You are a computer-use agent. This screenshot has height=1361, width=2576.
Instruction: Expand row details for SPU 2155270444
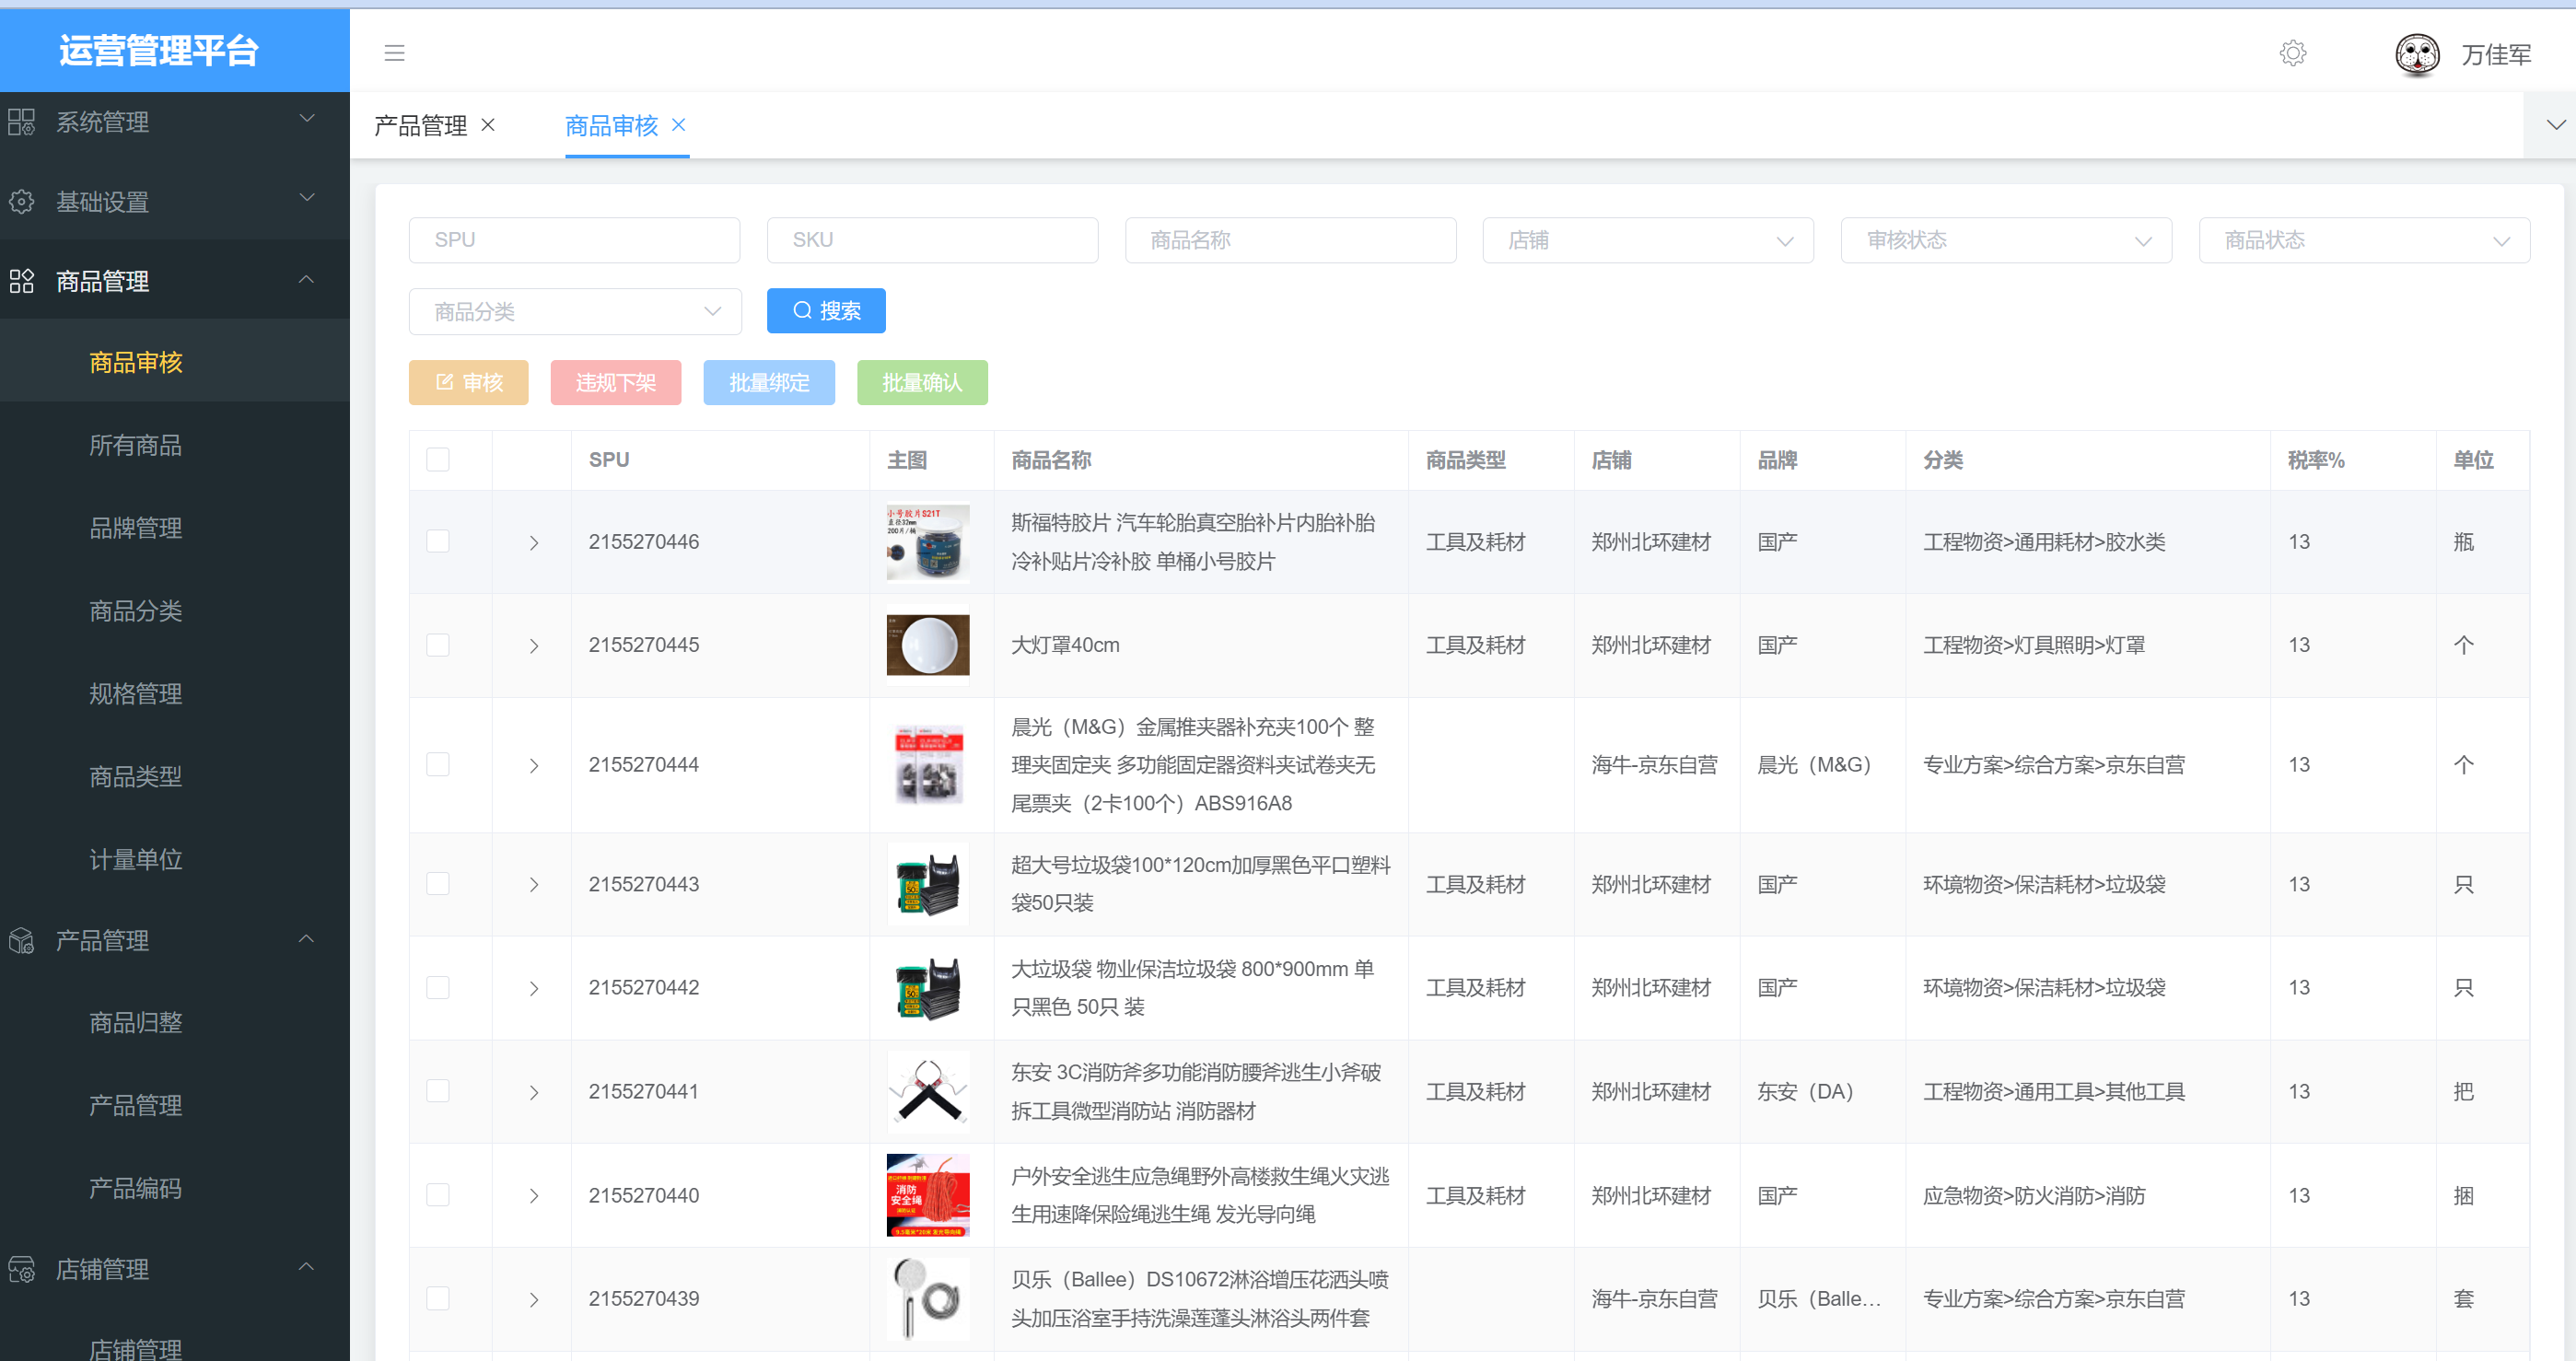pos(534,766)
